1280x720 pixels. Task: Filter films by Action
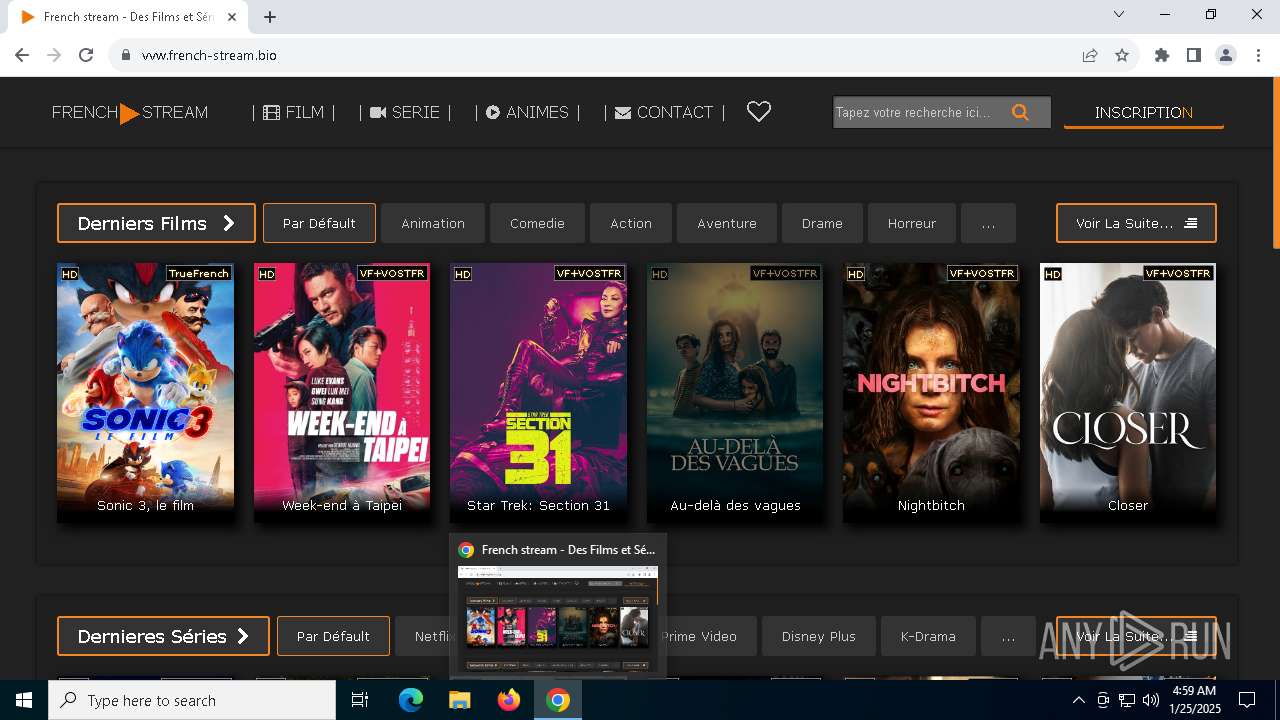pyautogui.click(x=631, y=223)
